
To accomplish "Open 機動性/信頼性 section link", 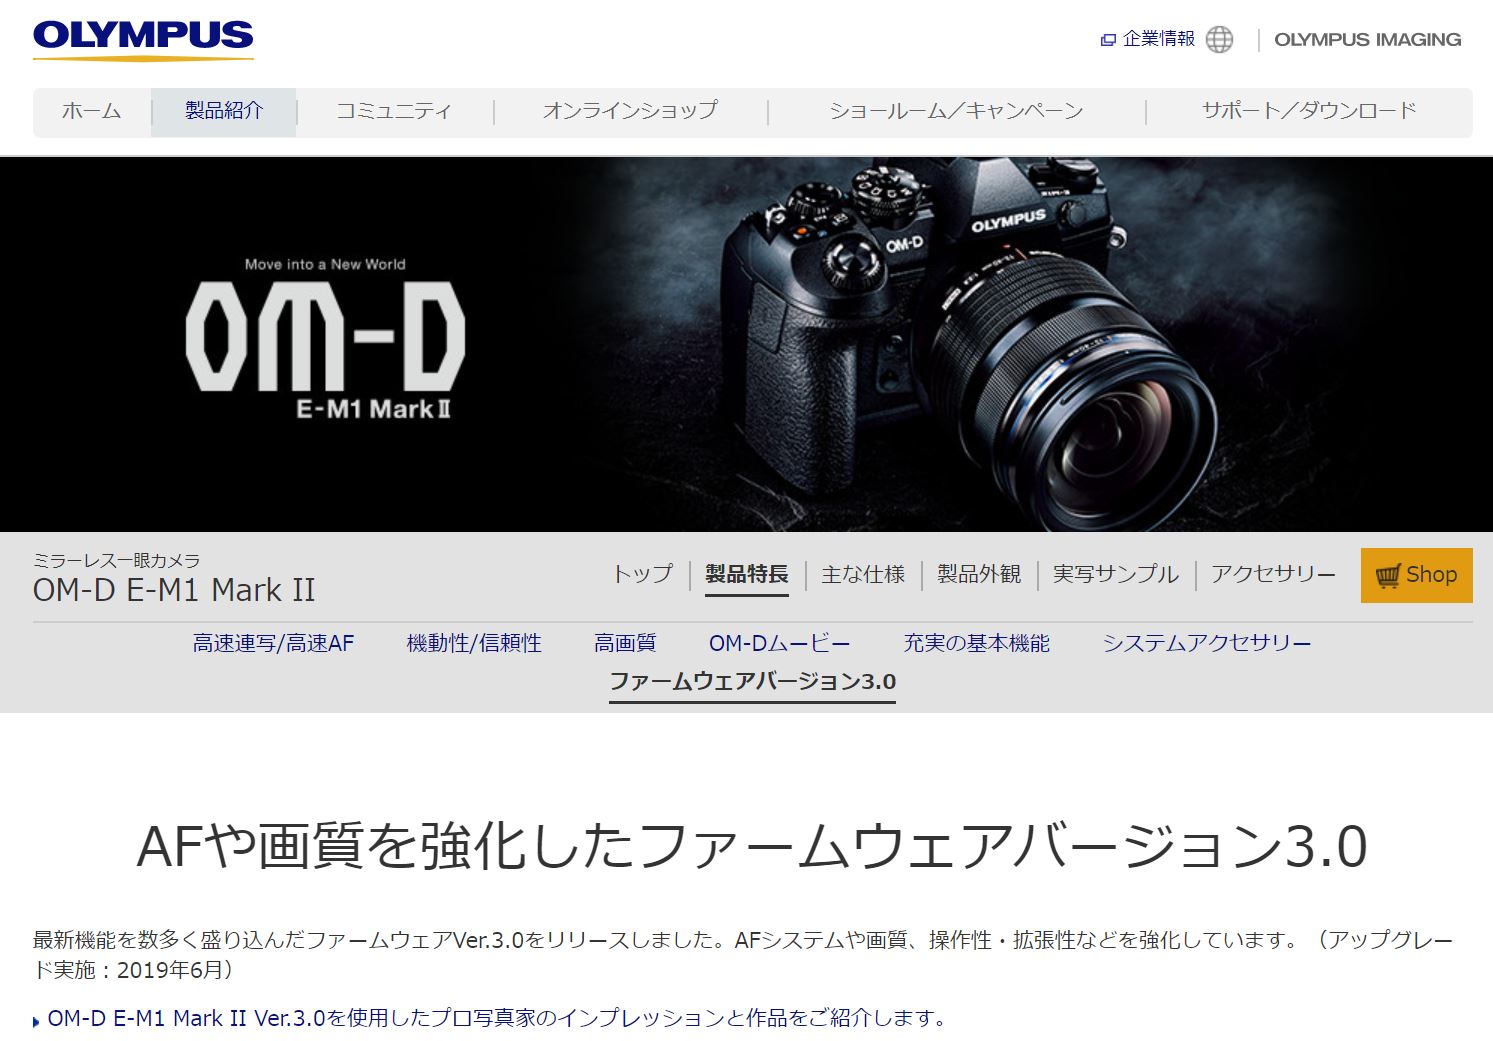I will pos(474,643).
